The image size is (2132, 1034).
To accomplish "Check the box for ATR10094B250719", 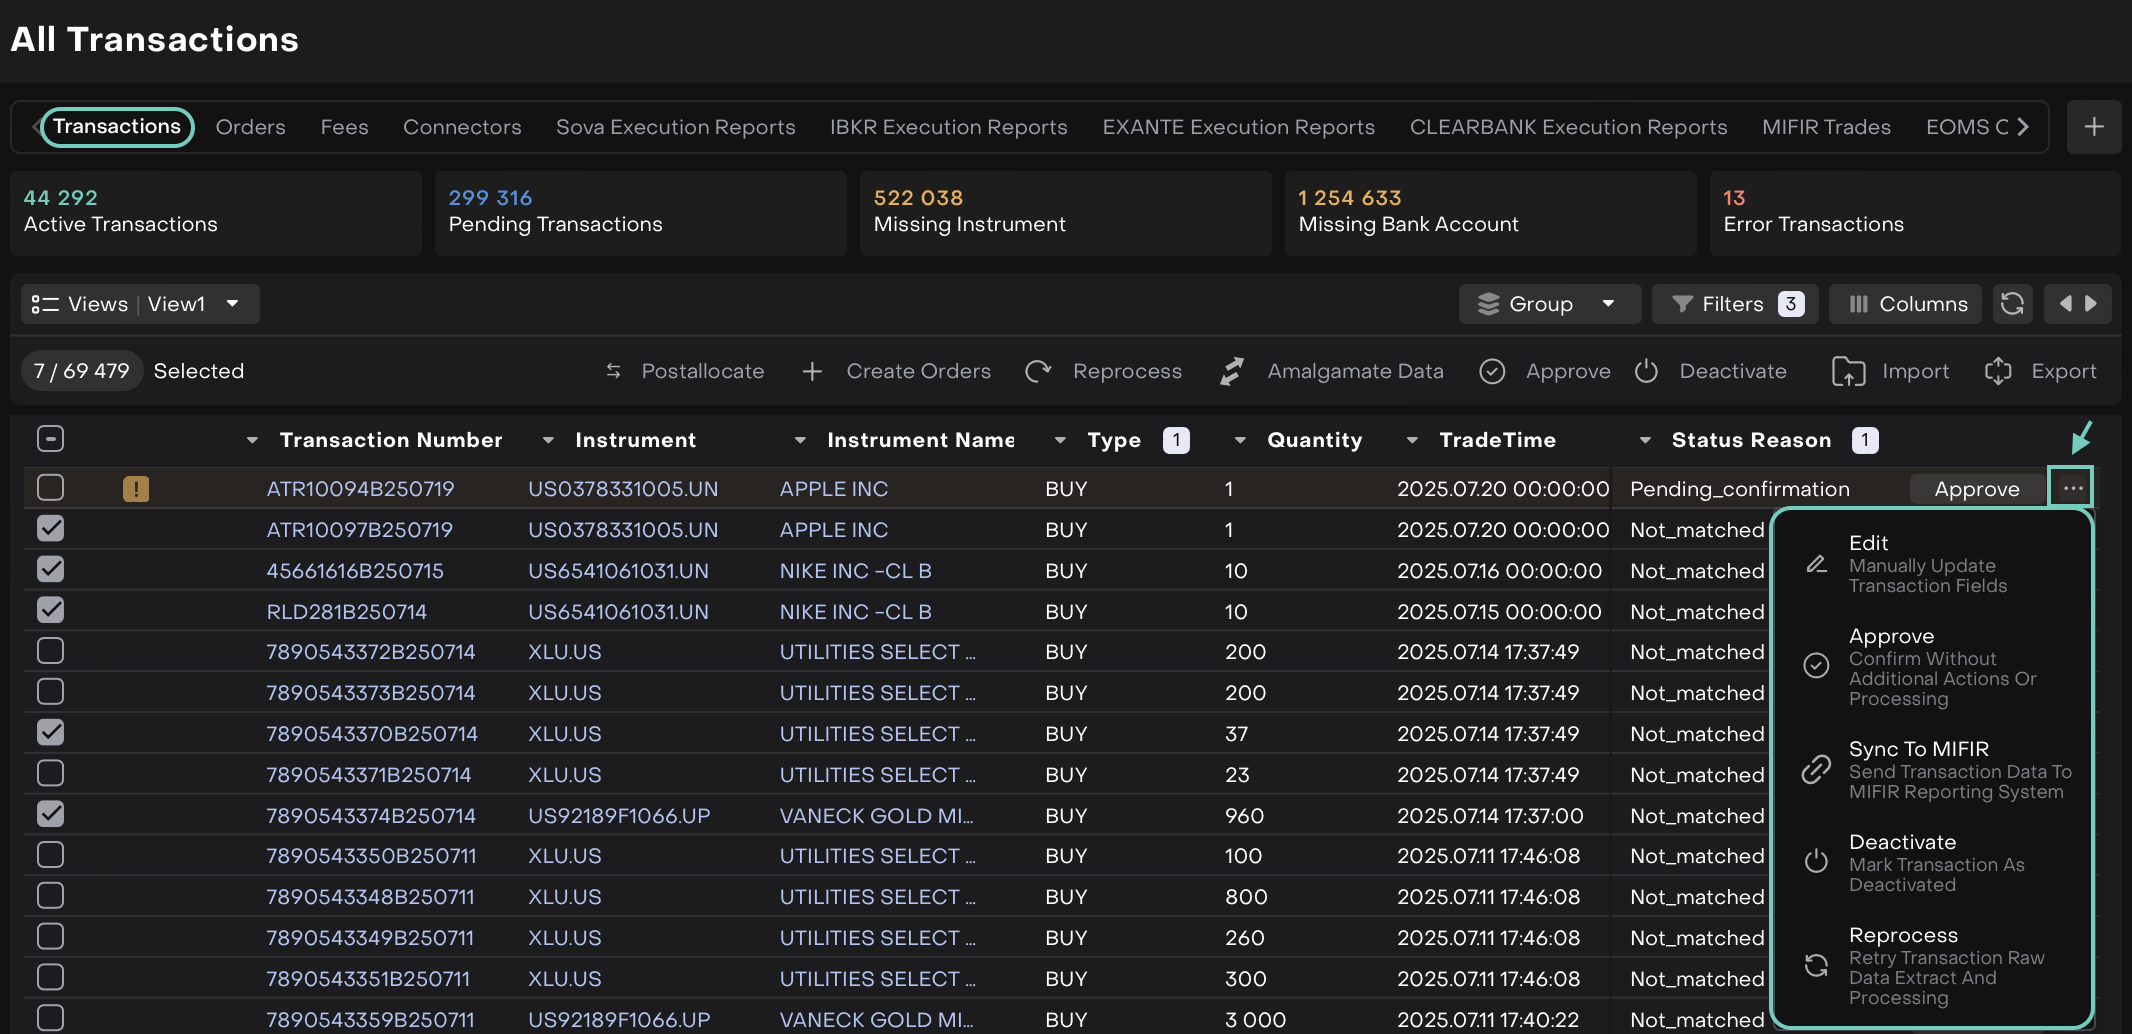I will [x=50, y=488].
